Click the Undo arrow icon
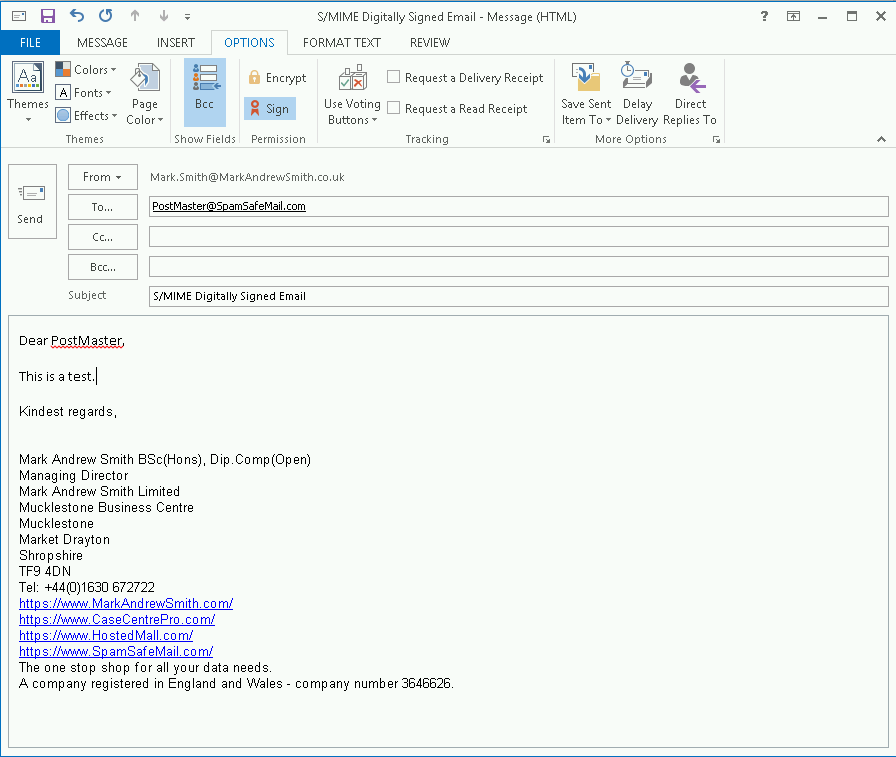 (77, 16)
